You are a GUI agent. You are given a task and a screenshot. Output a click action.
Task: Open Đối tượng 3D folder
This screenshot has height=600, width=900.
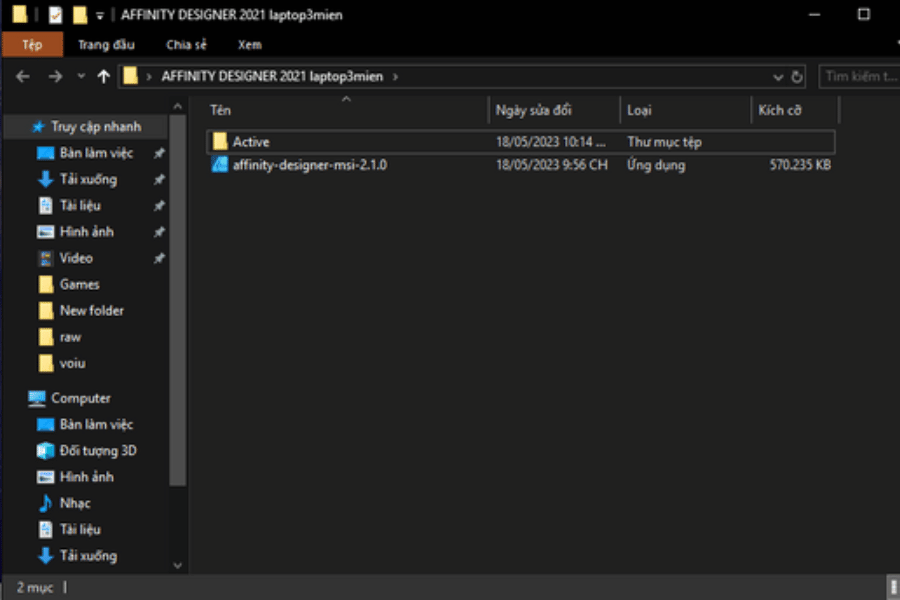click(x=97, y=451)
